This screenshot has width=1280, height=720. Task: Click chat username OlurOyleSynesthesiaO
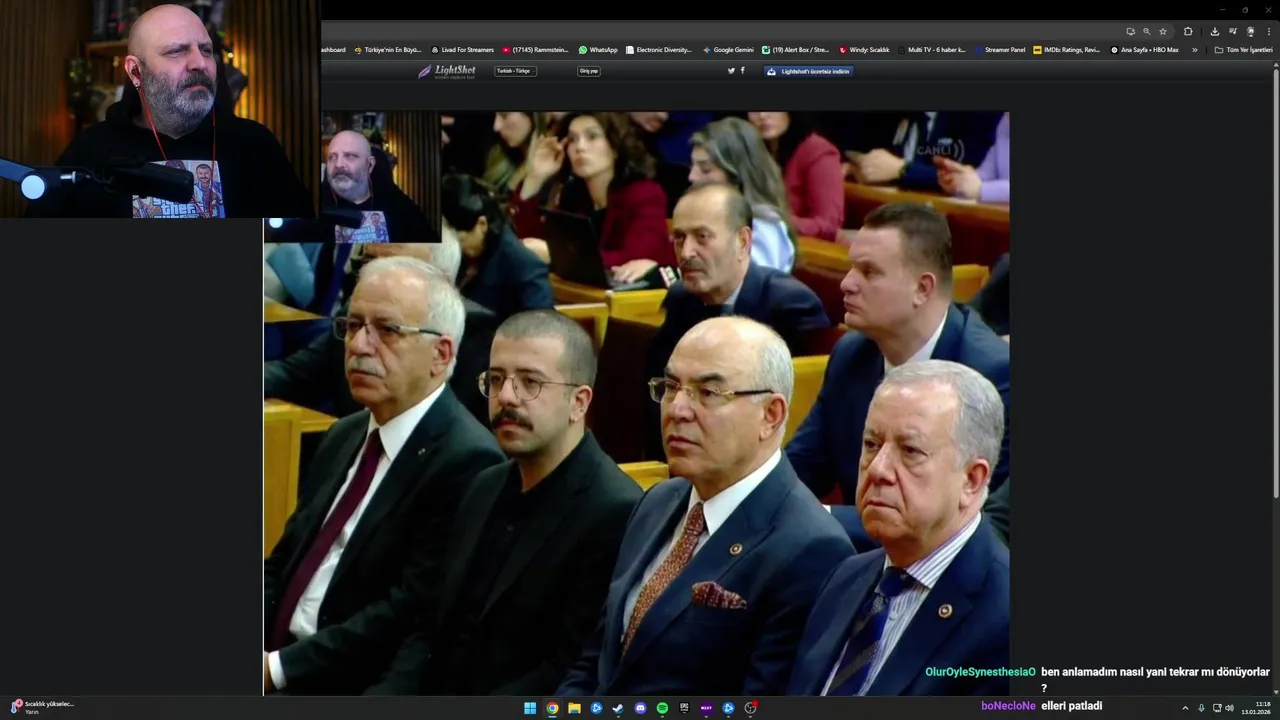click(980, 672)
